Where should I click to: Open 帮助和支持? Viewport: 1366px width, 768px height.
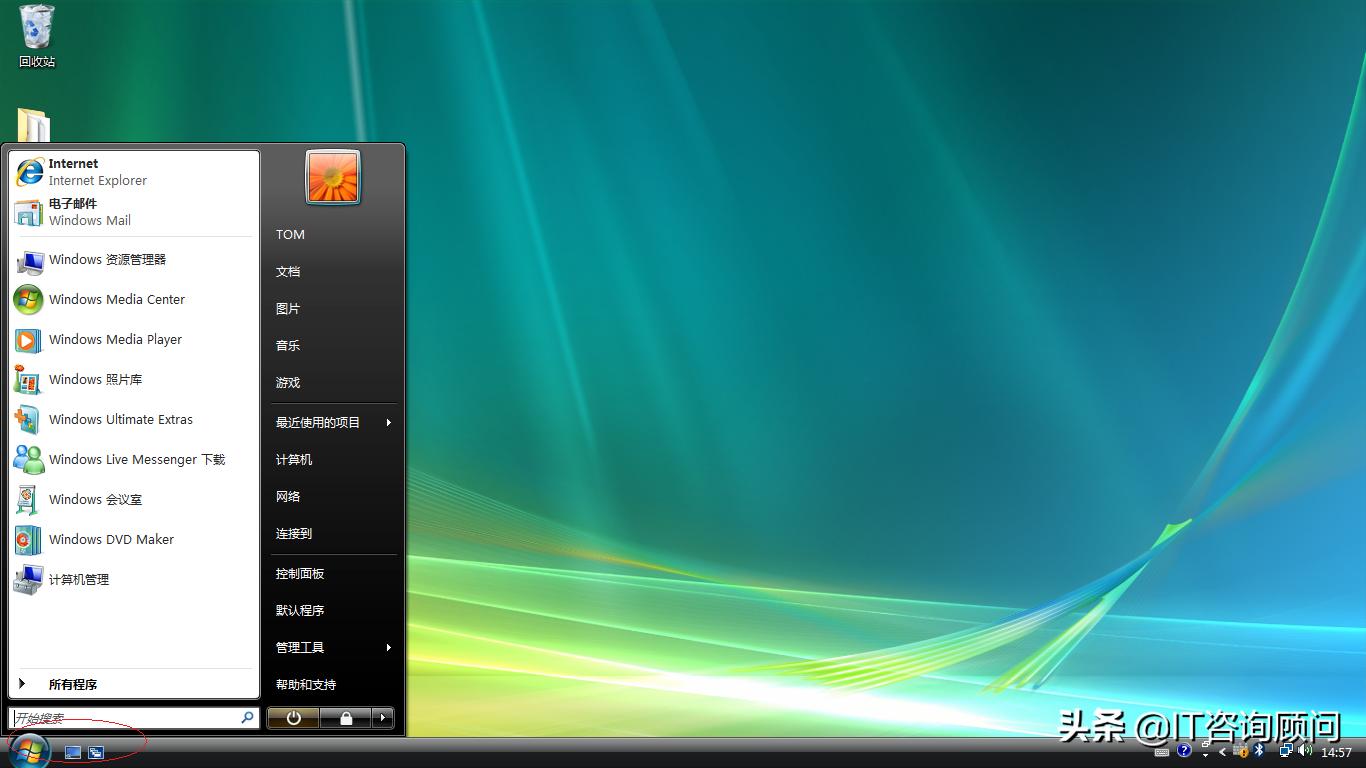tap(307, 684)
